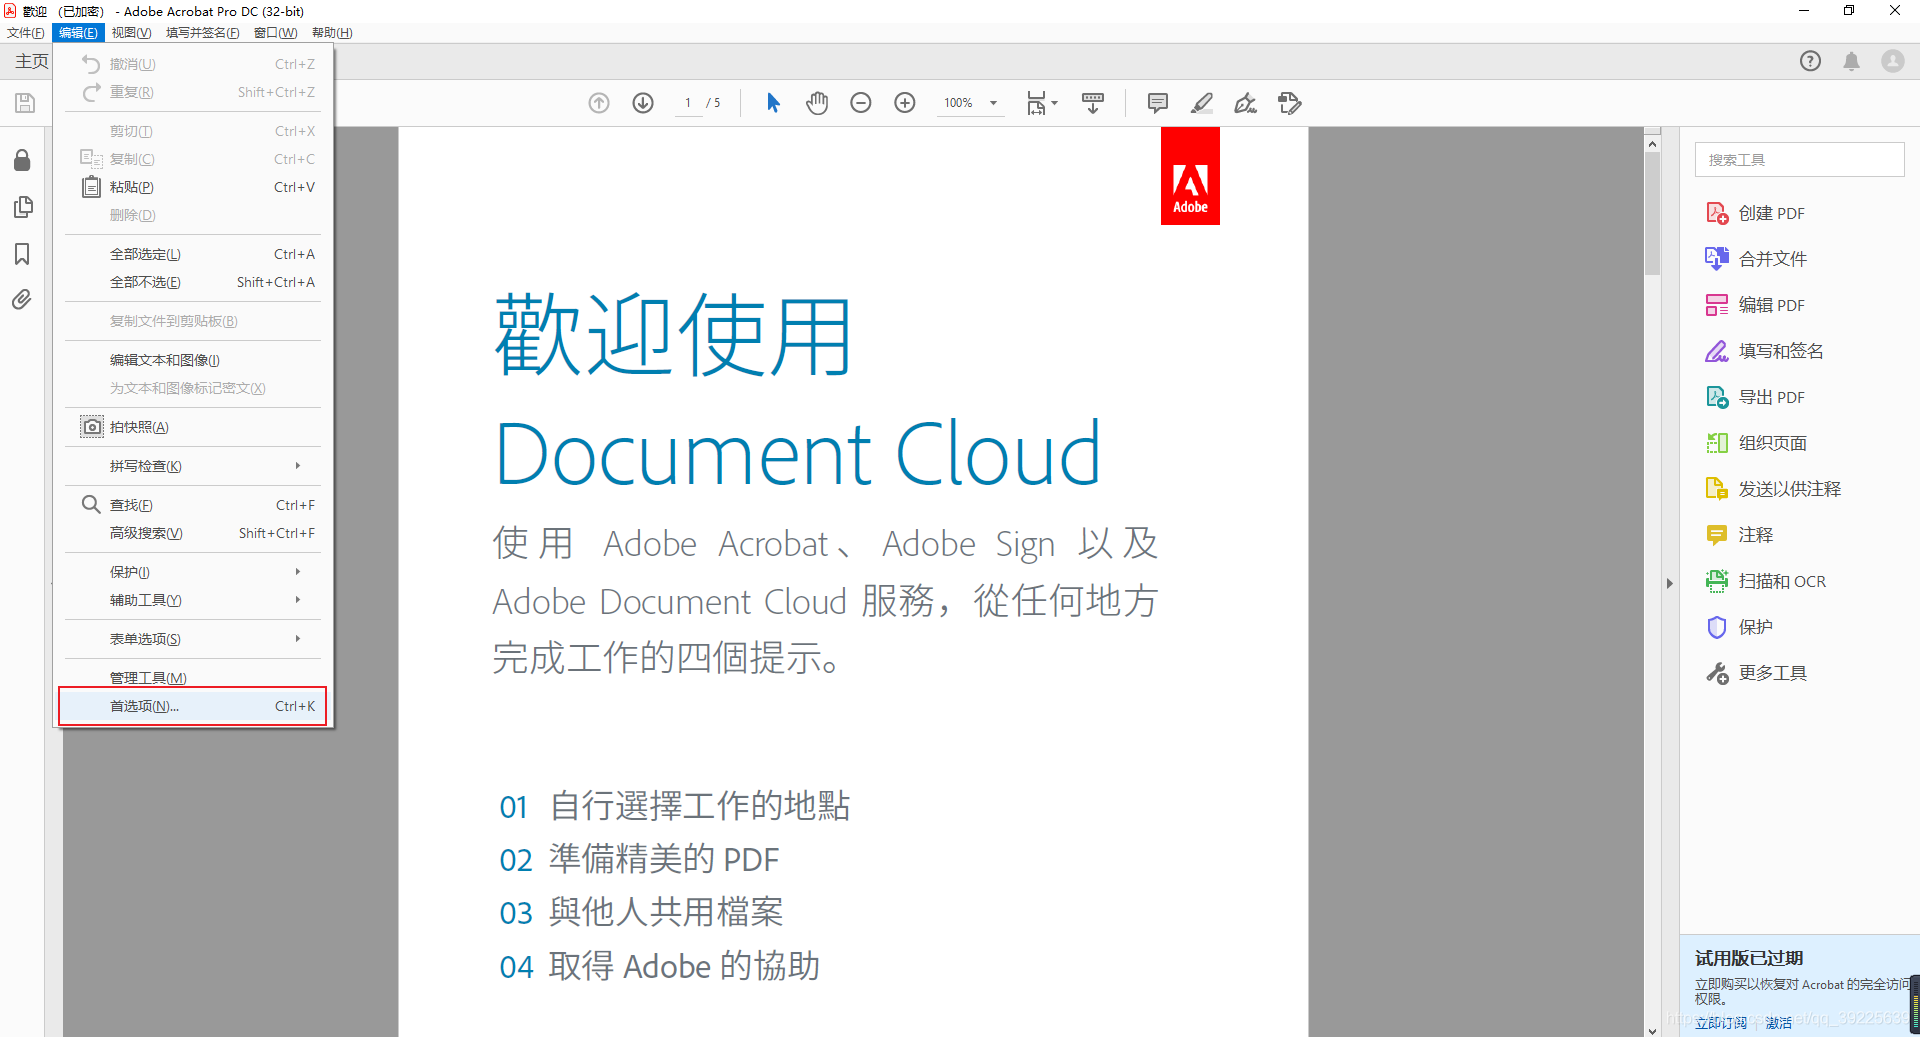The height and width of the screenshot is (1037, 1920).
Task: Choose 拍快照 from the Edit menu
Action: [x=193, y=427]
